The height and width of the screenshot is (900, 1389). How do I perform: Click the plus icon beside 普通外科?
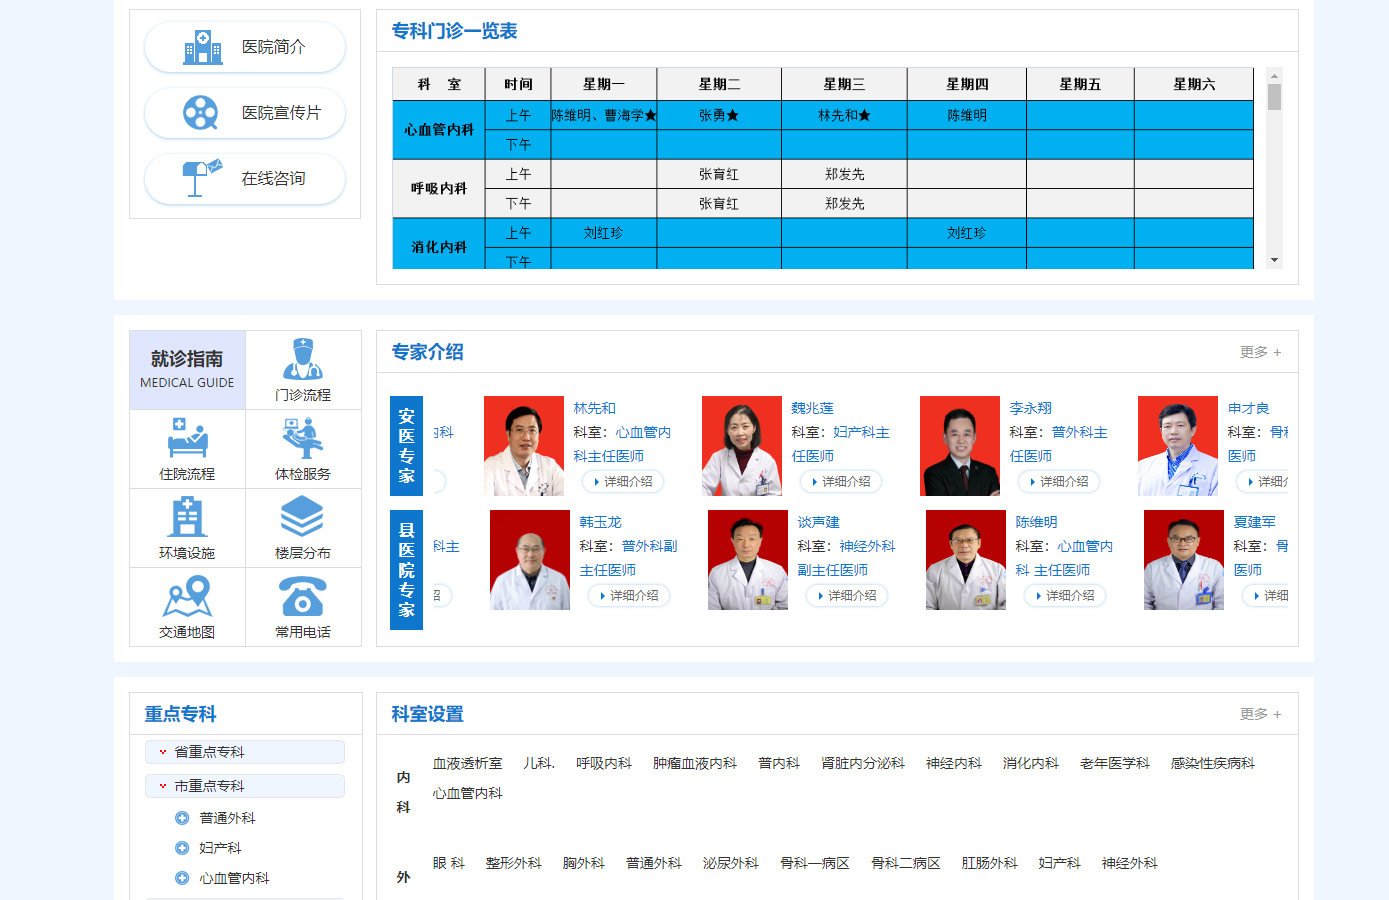(x=182, y=818)
